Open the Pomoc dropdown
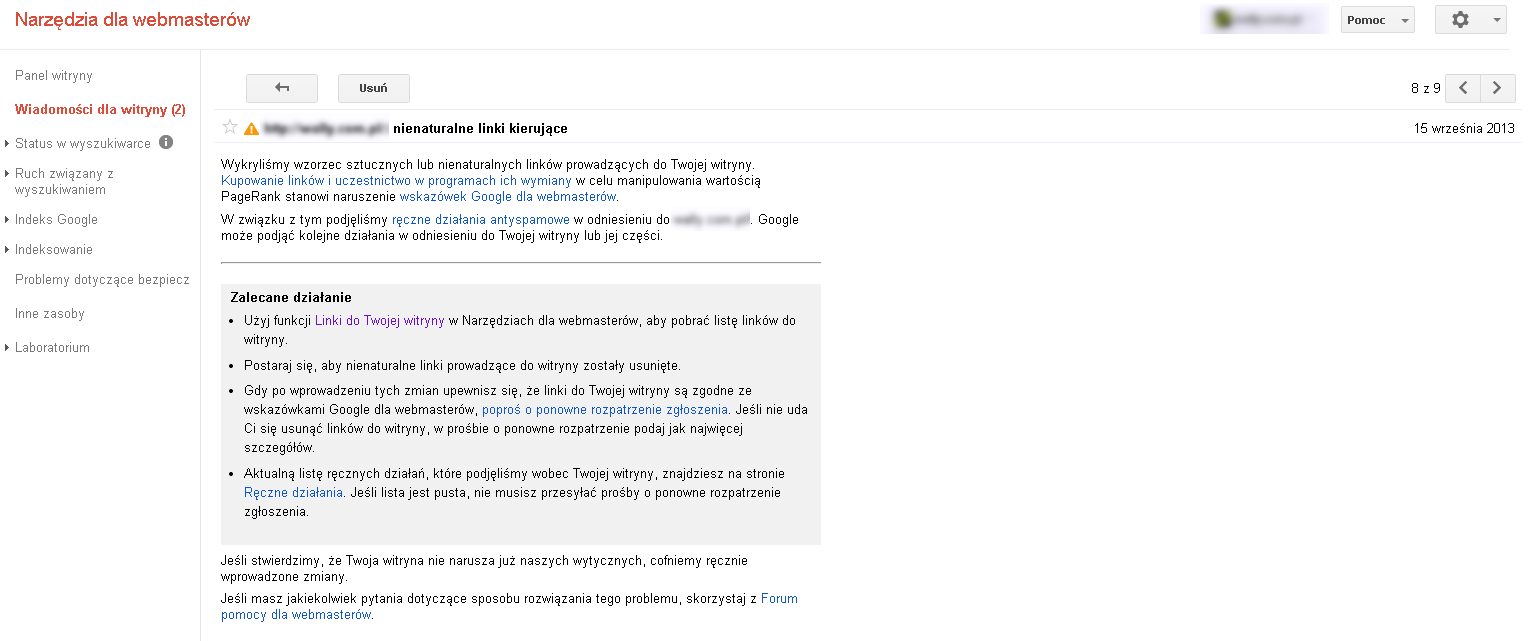The height and width of the screenshot is (641, 1533). pos(1377,20)
